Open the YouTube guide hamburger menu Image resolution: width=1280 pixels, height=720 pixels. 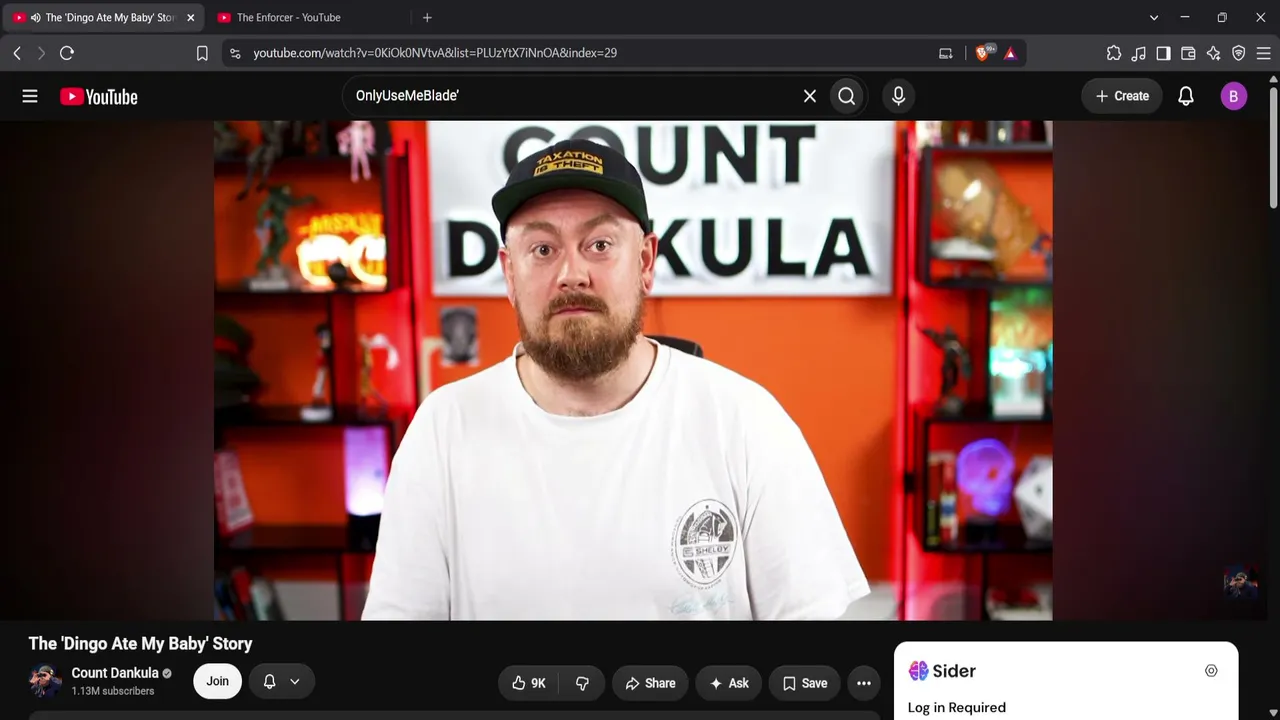tap(30, 96)
